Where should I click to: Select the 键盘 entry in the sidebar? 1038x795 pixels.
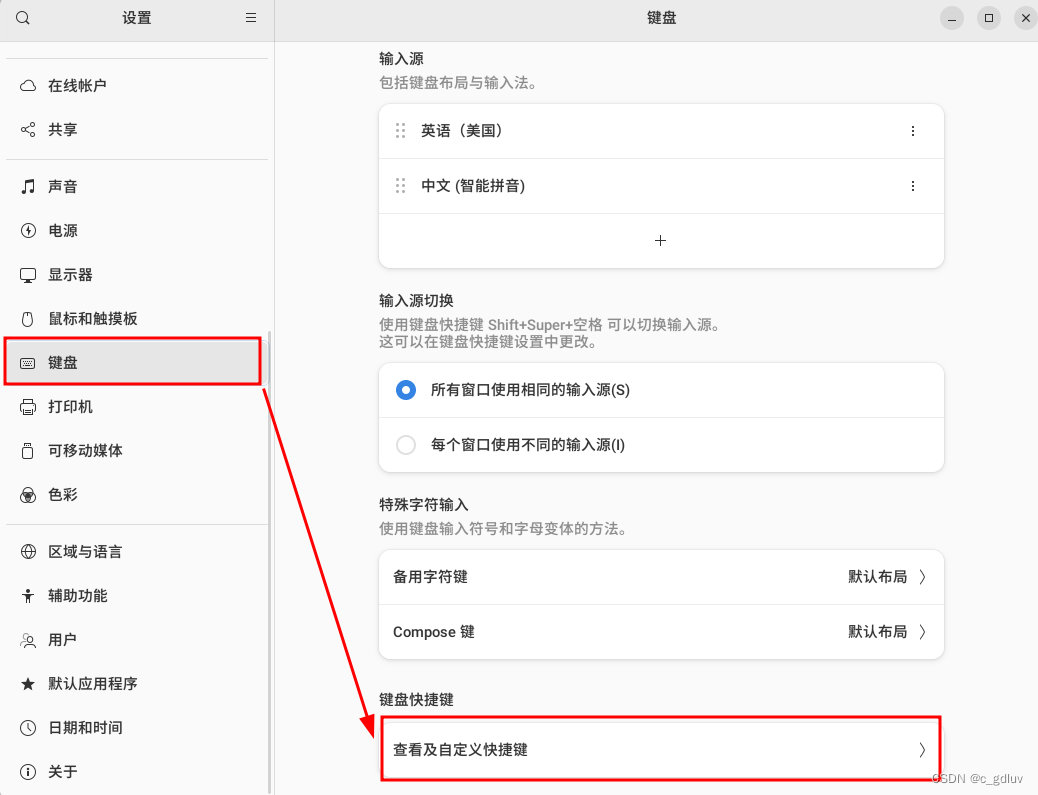point(62,362)
